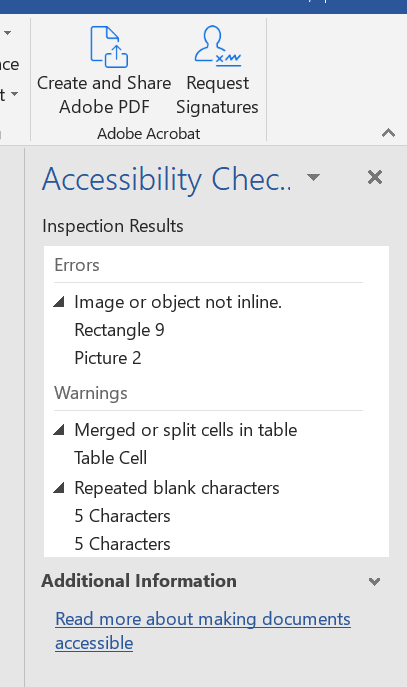Click the Create and Share Adobe PDF icon

(x=109, y=47)
